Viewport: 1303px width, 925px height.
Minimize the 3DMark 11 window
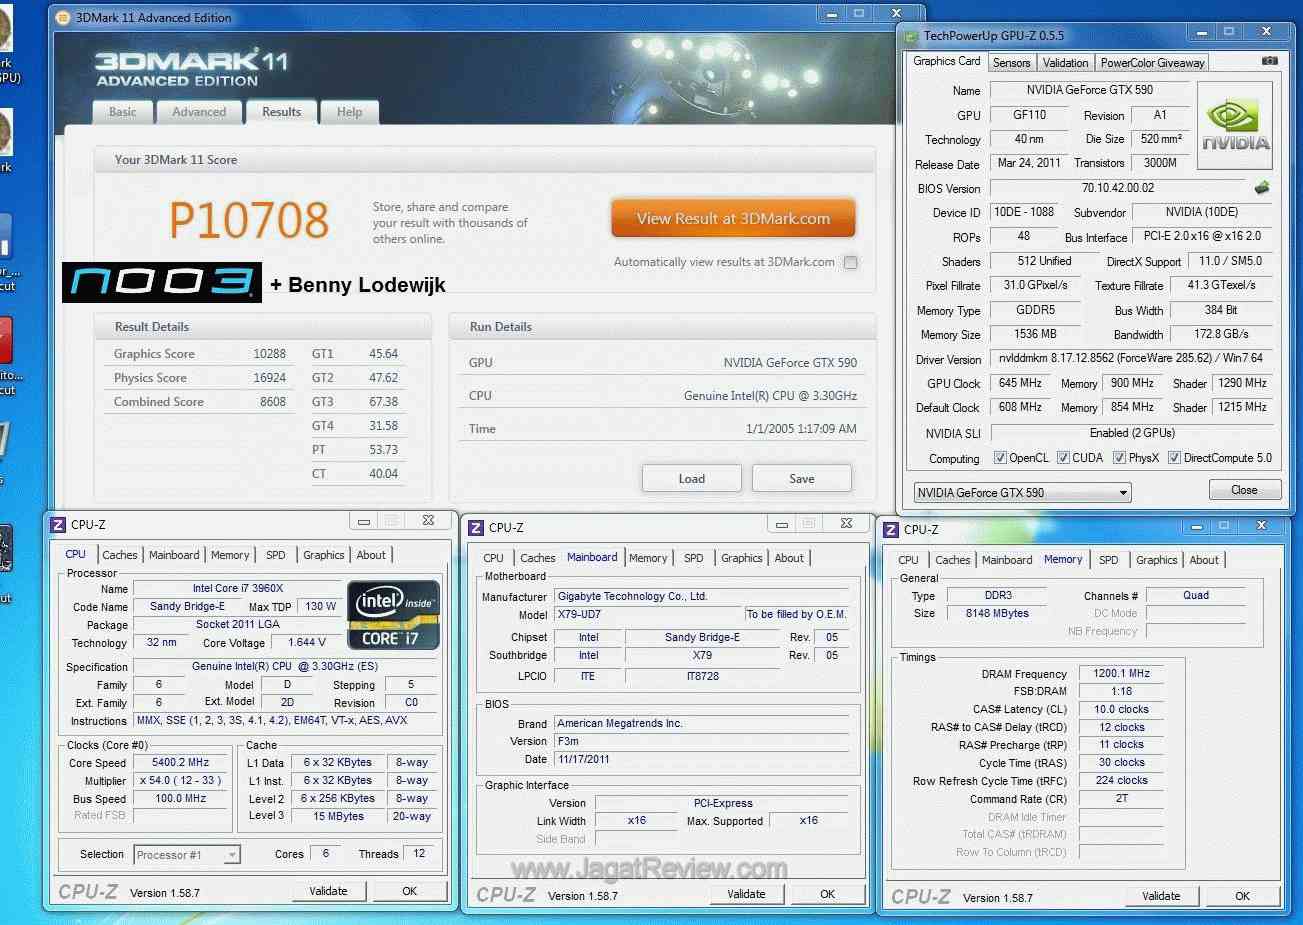coord(832,14)
